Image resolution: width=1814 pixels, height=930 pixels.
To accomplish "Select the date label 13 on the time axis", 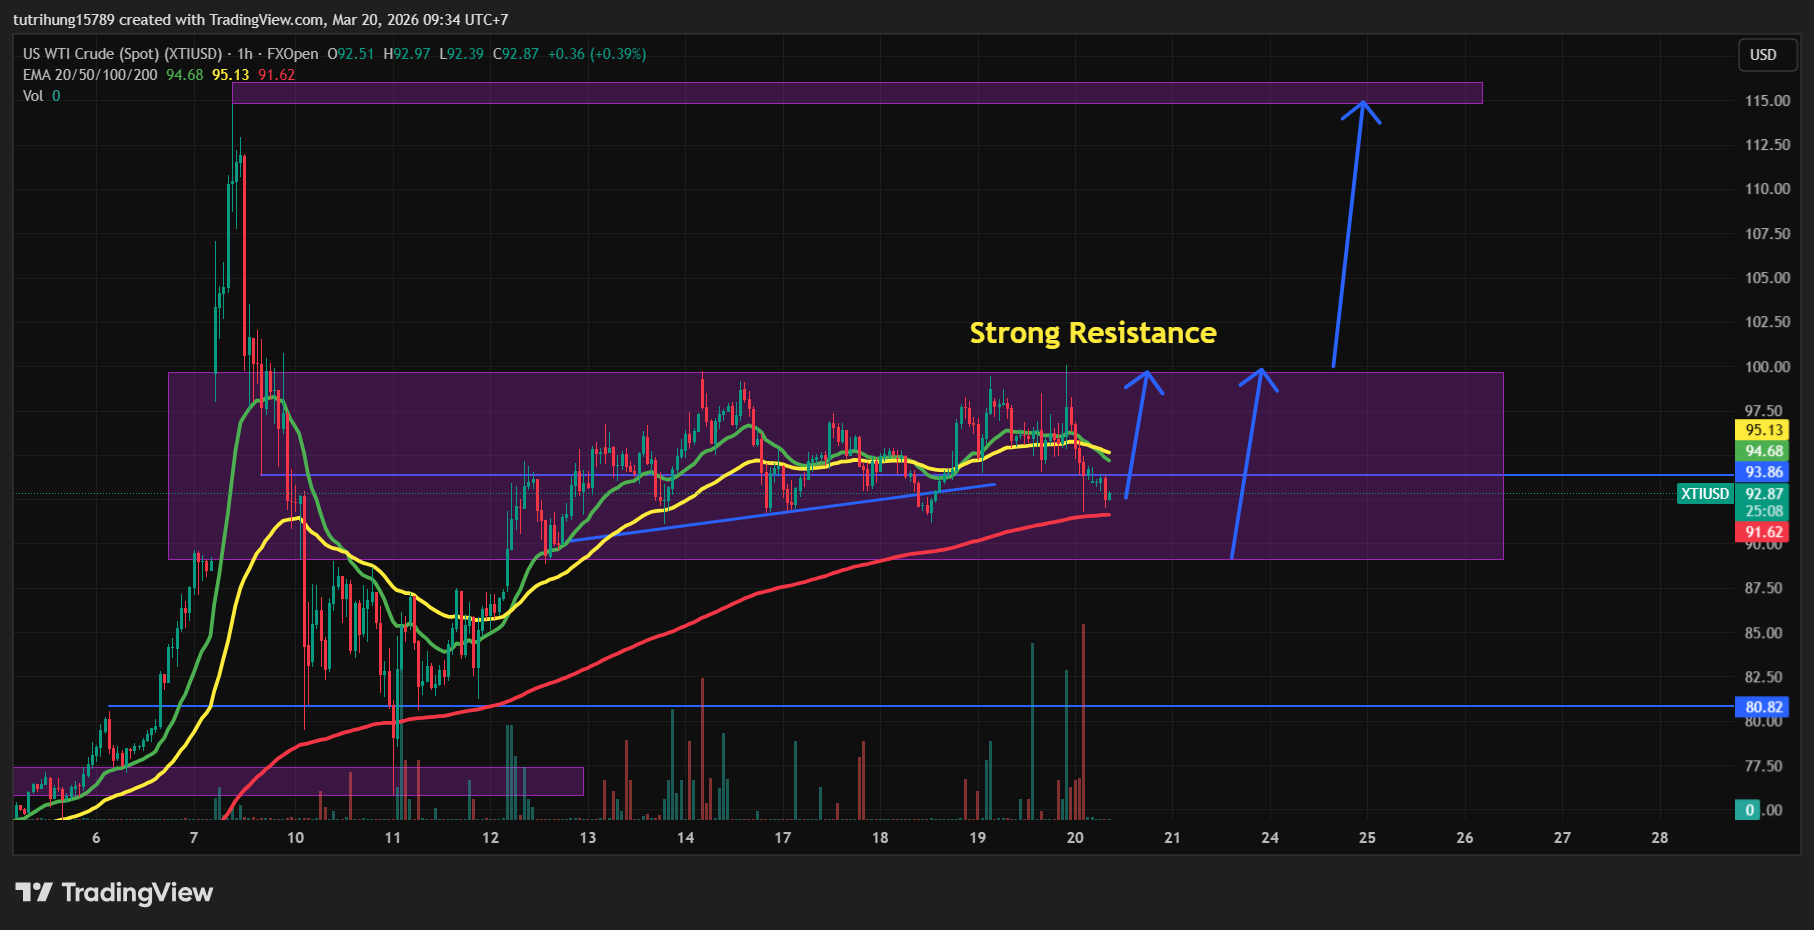I will point(587,838).
